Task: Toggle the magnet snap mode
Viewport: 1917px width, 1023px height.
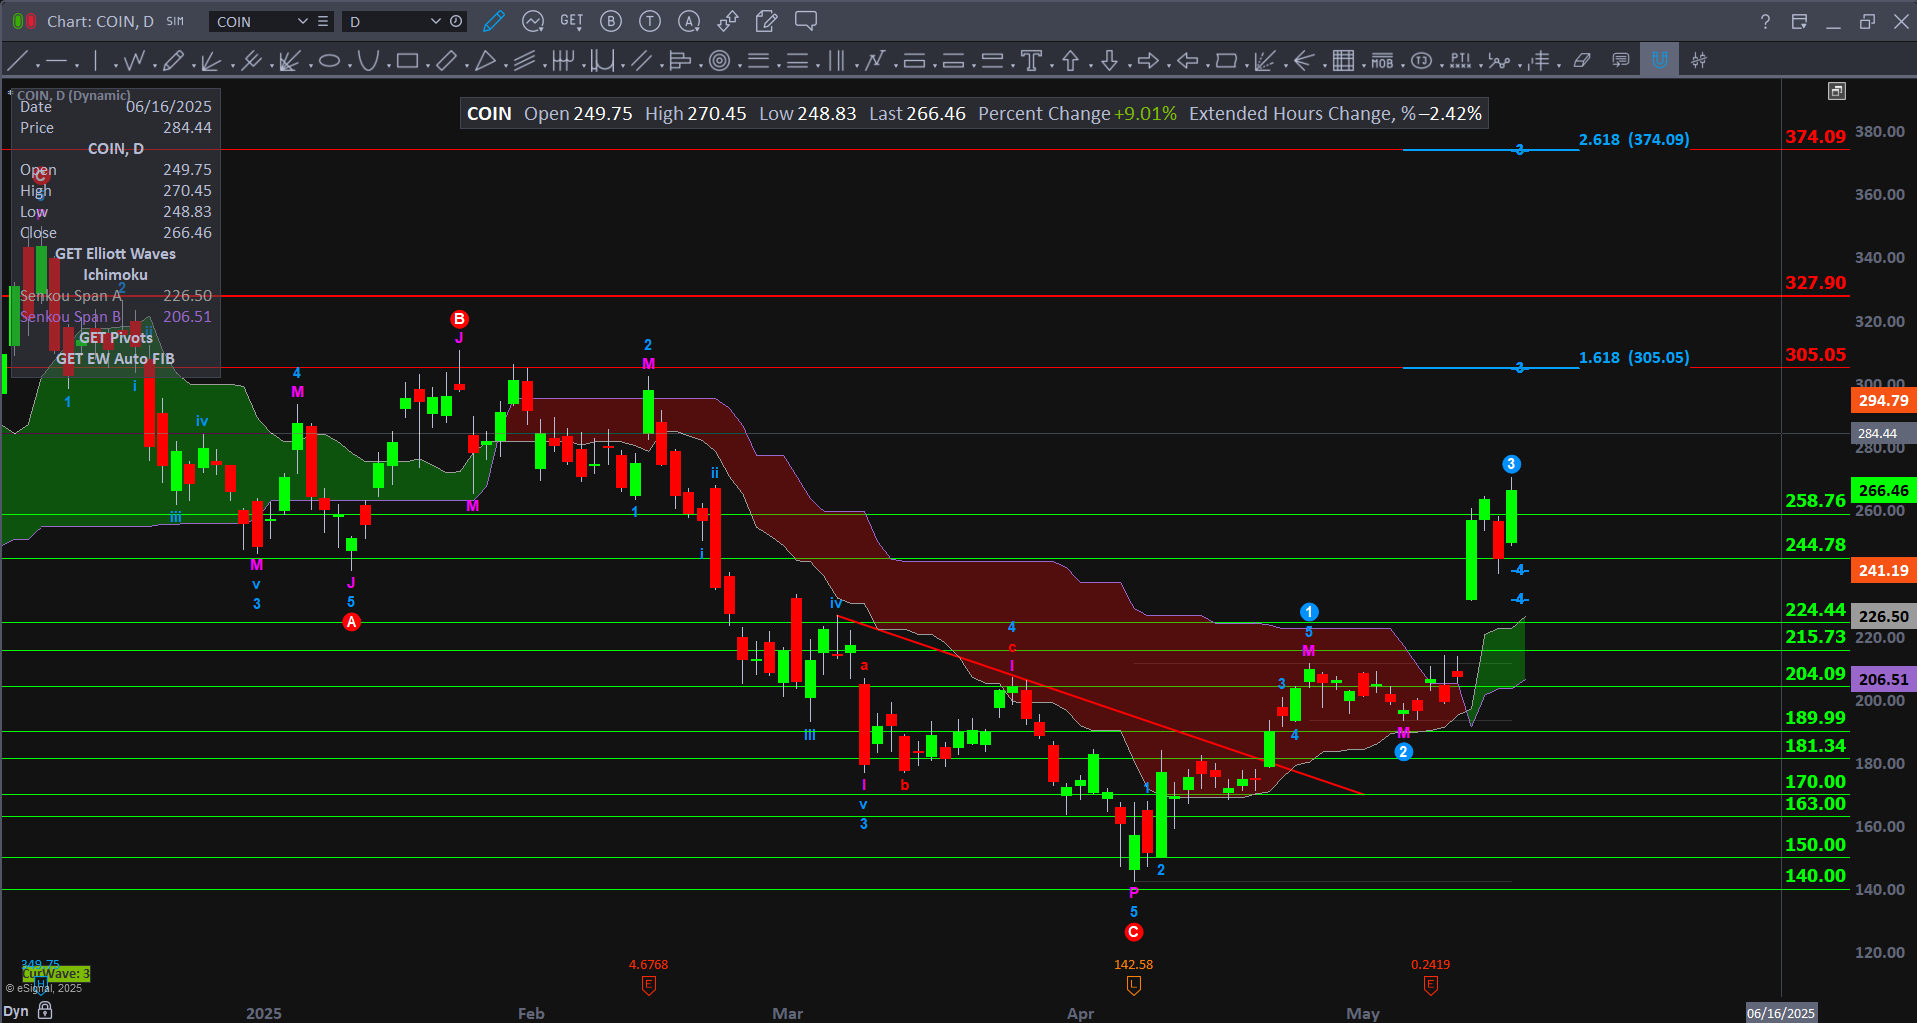Action: 1659,60
